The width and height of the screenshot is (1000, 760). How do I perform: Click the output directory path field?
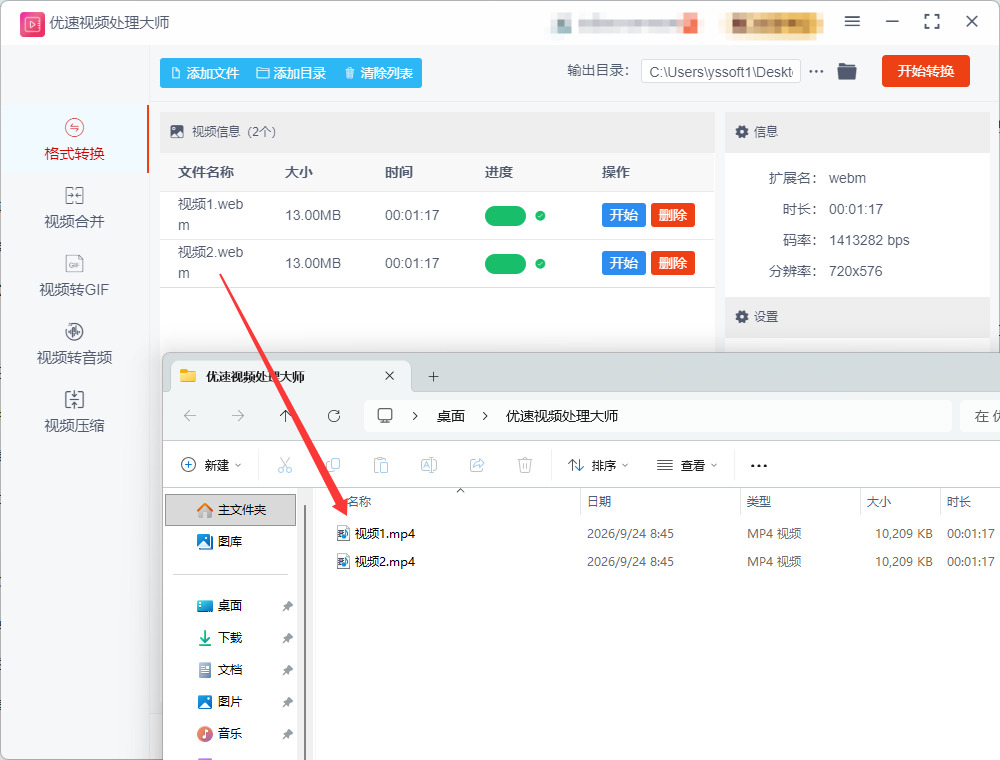point(721,71)
